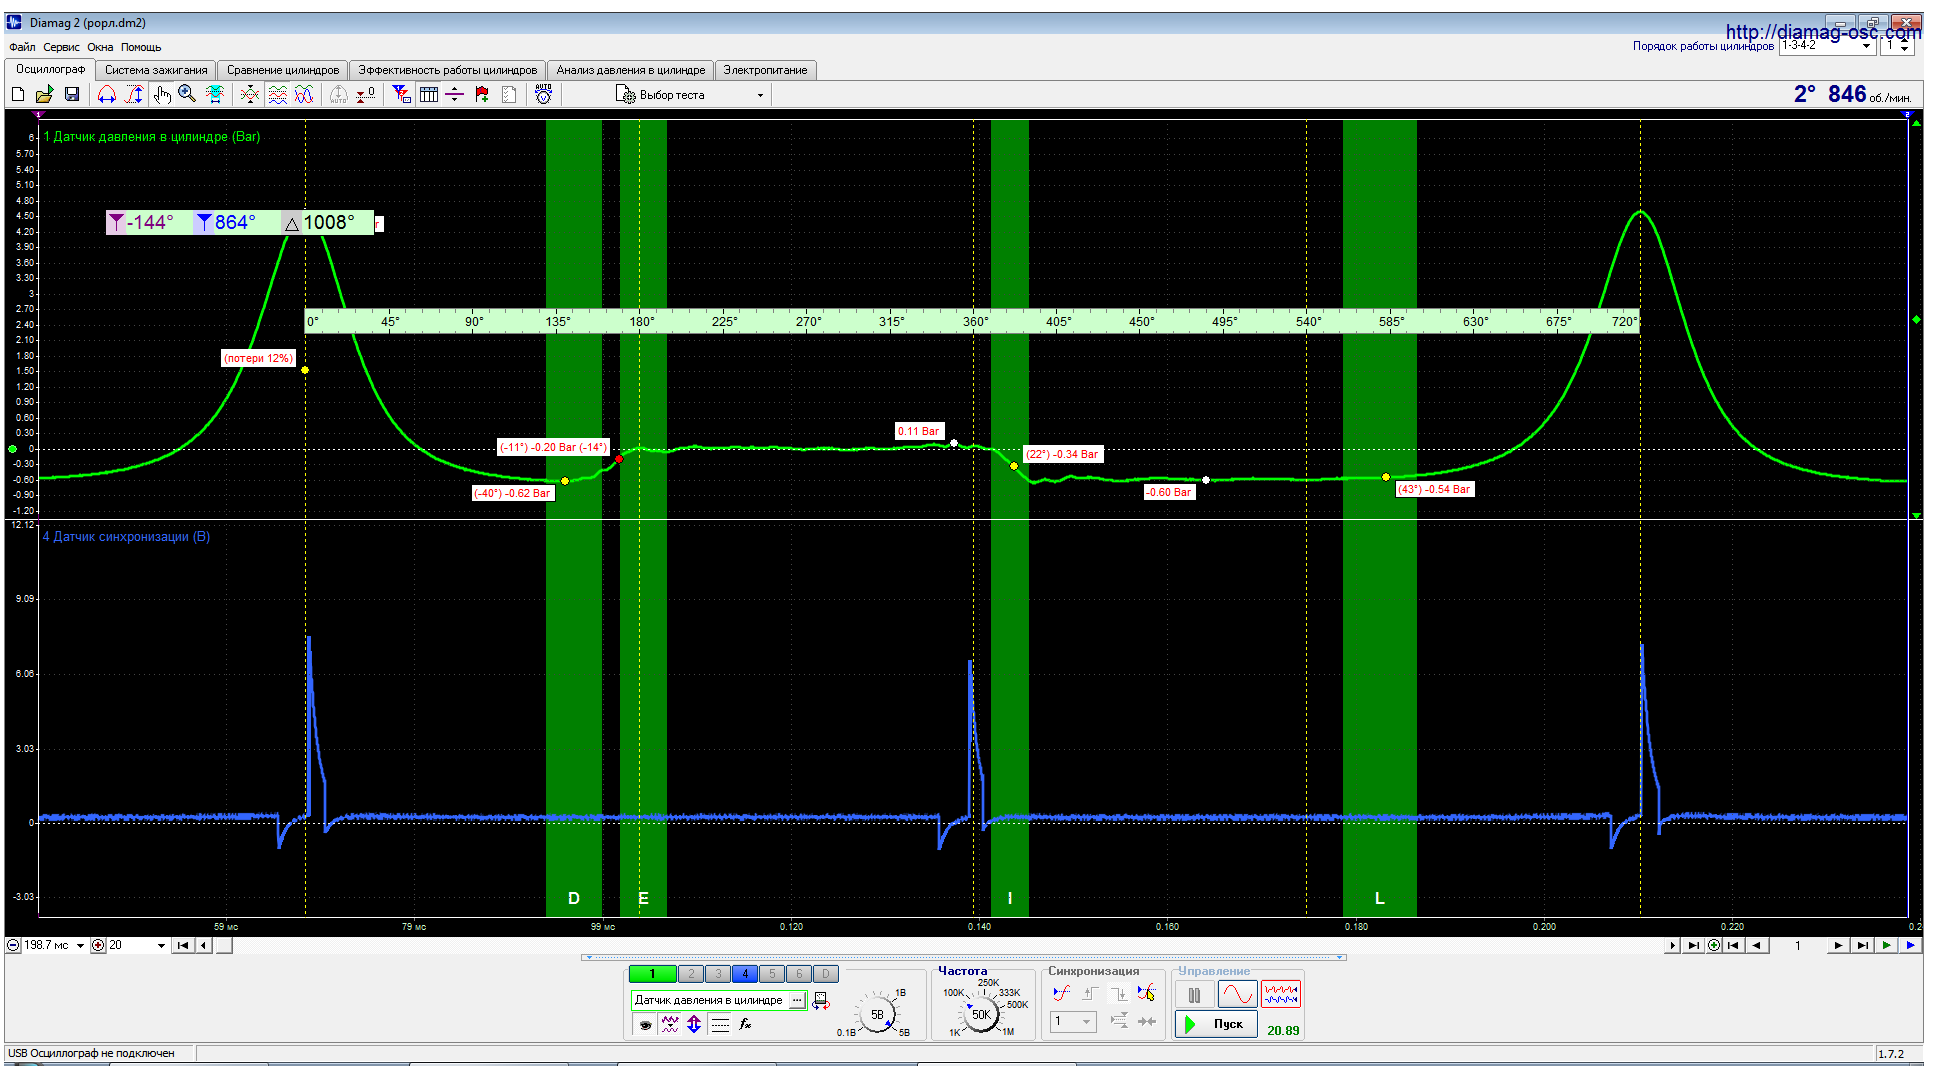Select channel 6 button
The width and height of the screenshot is (1936, 1066).
click(799, 974)
